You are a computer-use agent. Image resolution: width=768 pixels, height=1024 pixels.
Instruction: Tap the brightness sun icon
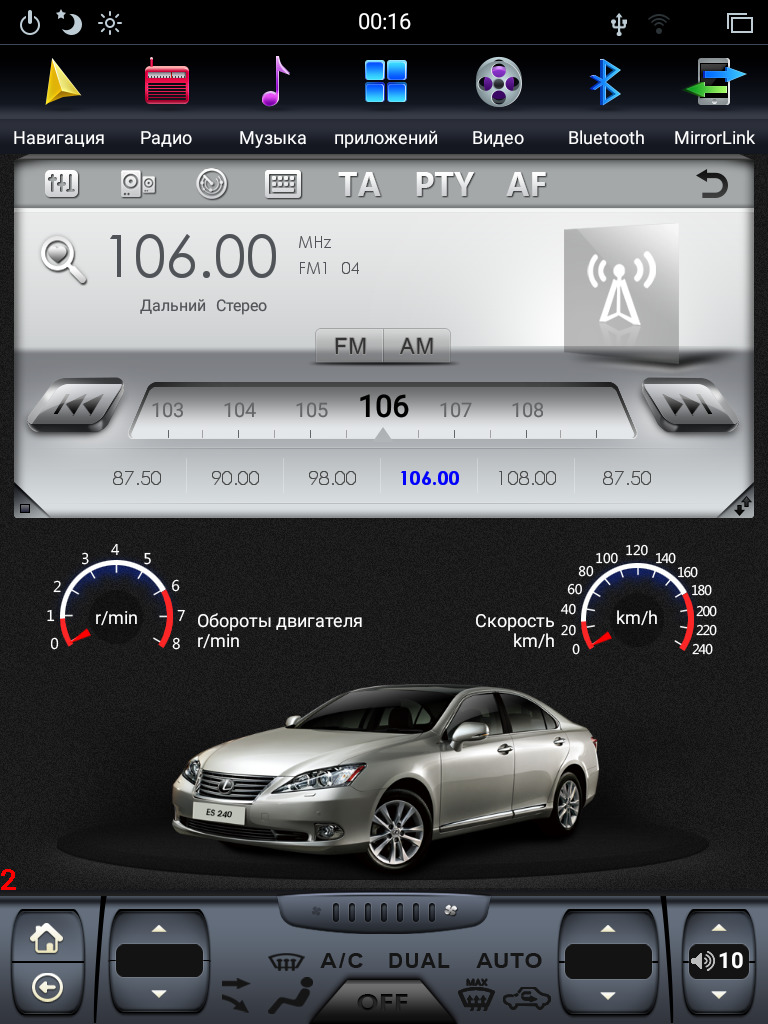pyautogui.click(x=110, y=24)
